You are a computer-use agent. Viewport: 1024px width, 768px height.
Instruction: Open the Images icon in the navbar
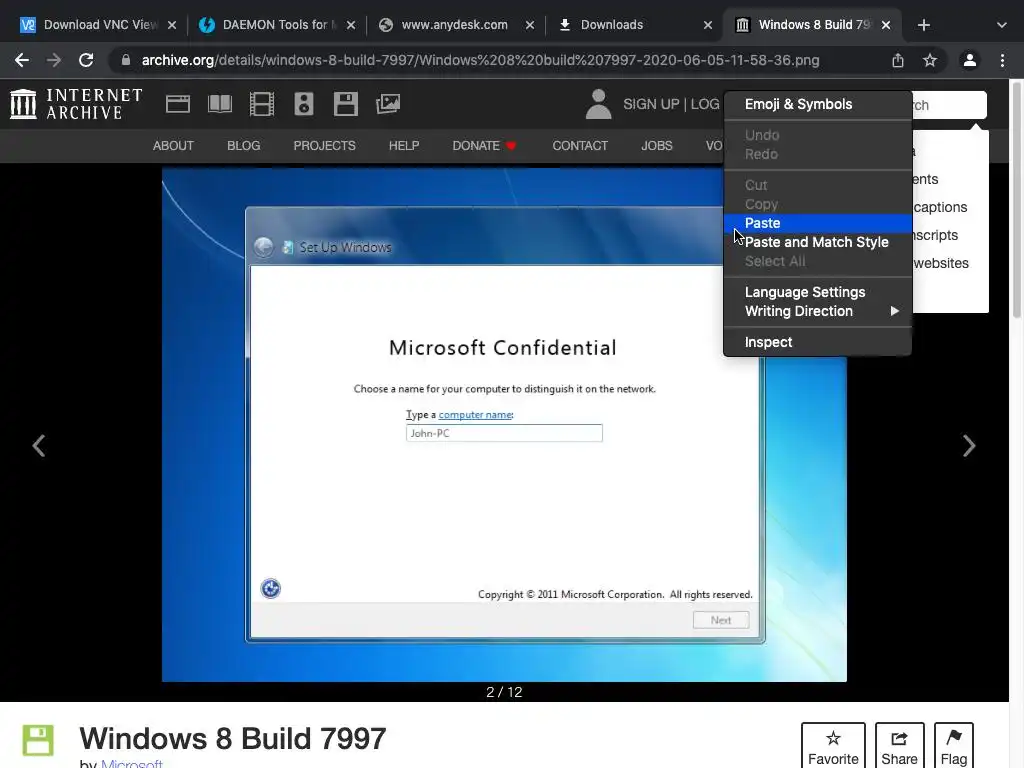tap(388, 104)
